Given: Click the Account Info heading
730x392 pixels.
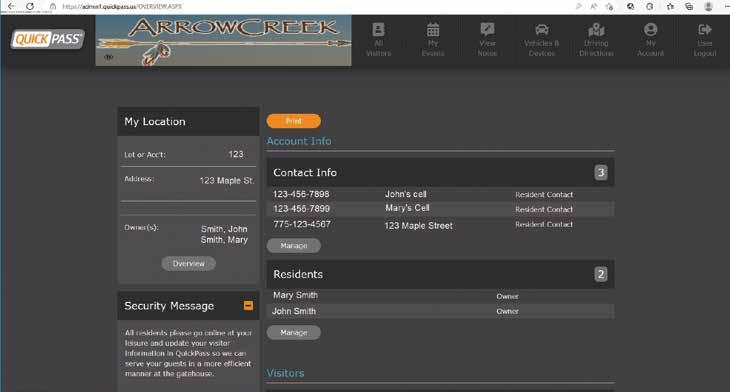Looking at the screenshot, I should [x=299, y=141].
